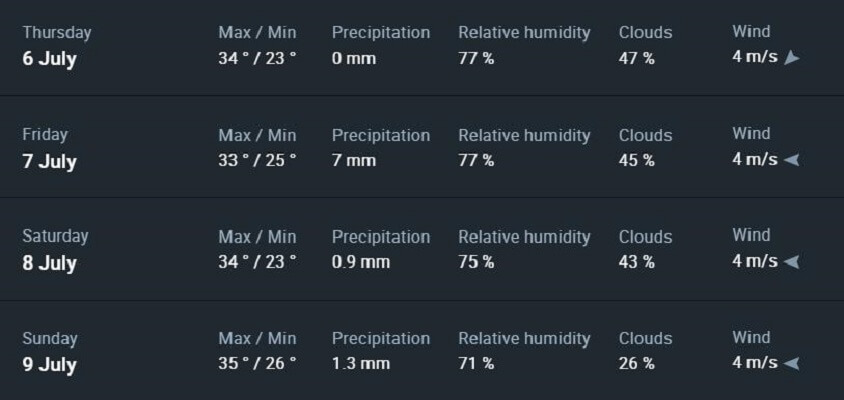Click the 35° / 26° temperature on Sunday
Screen dimensions: 844x400
pos(257,364)
